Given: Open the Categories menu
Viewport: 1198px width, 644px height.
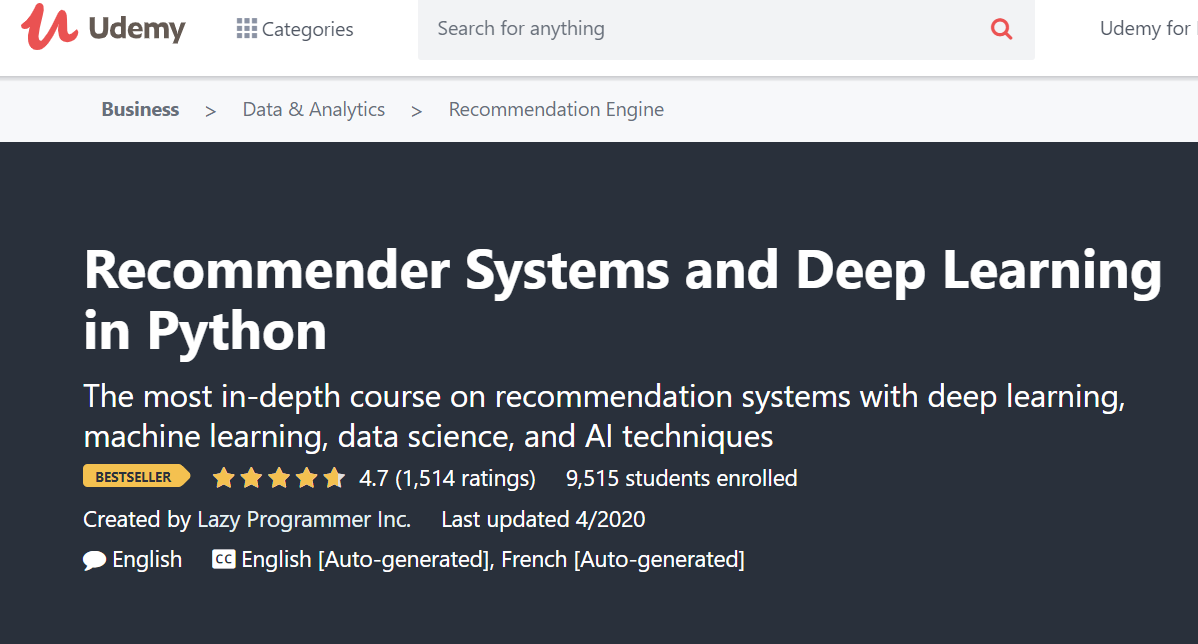Looking at the screenshot, I should point(306,28).
